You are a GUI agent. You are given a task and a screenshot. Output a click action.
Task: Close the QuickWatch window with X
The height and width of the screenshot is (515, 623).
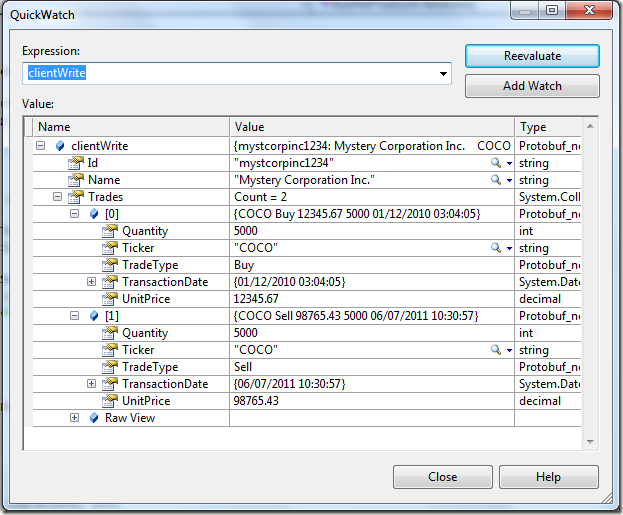tap(590, 10)
